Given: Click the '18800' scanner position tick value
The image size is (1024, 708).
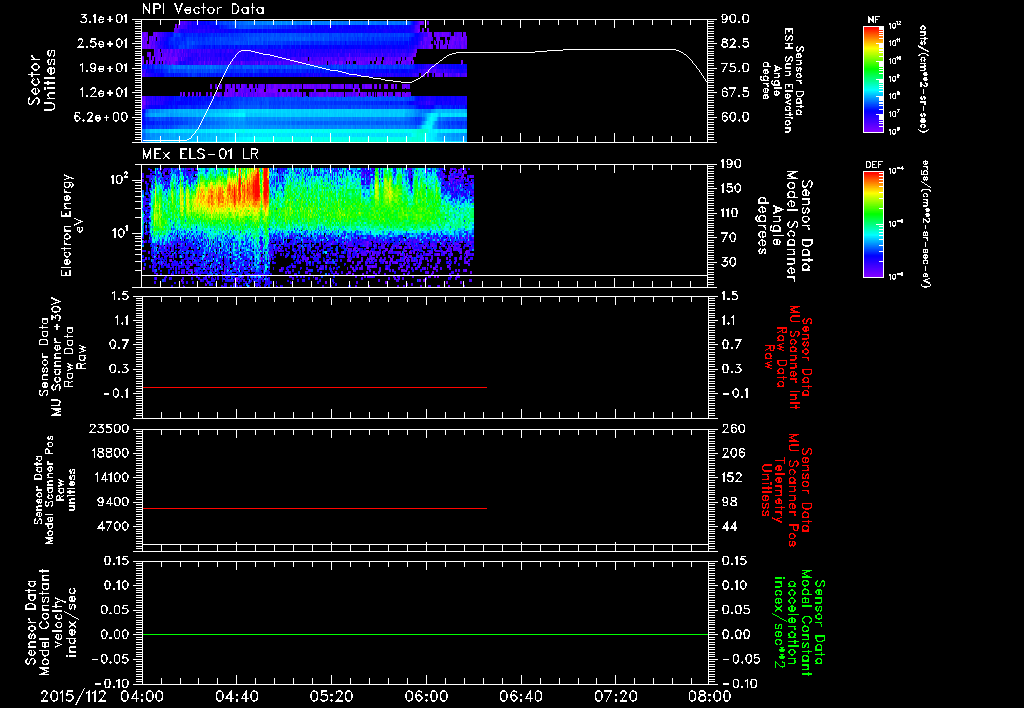Looking at the screenshot, I should pyautogui.click(x=108, y=453).
